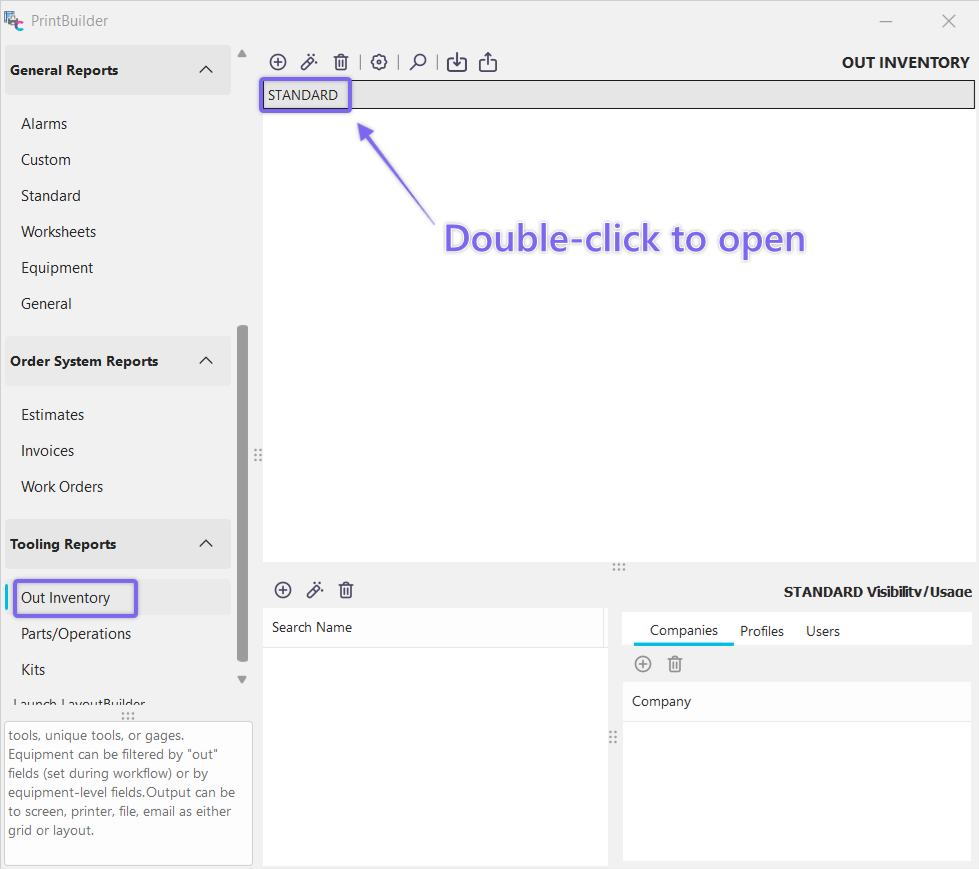Click the trash icon above Search Name list
The image size is (979, 869).
click(x=346, y=590)
